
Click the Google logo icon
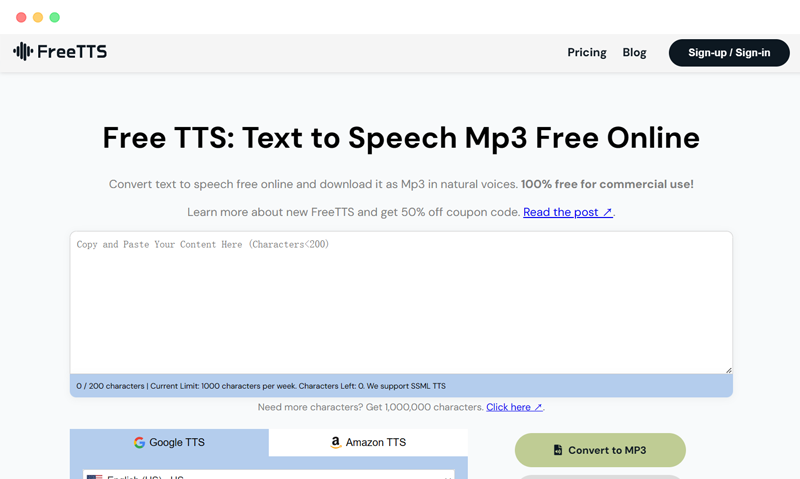(x=139, y=442)
